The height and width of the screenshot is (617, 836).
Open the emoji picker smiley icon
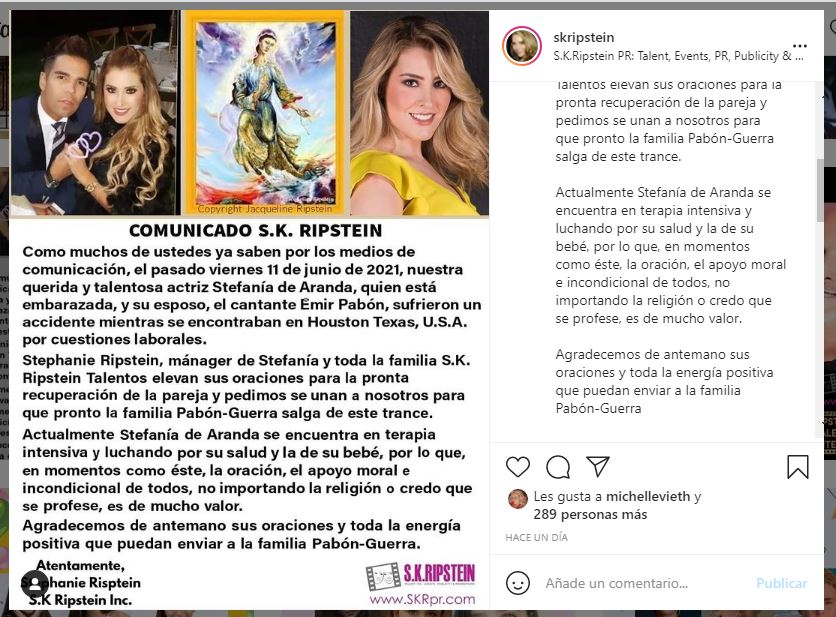click(x=518, y=583)
